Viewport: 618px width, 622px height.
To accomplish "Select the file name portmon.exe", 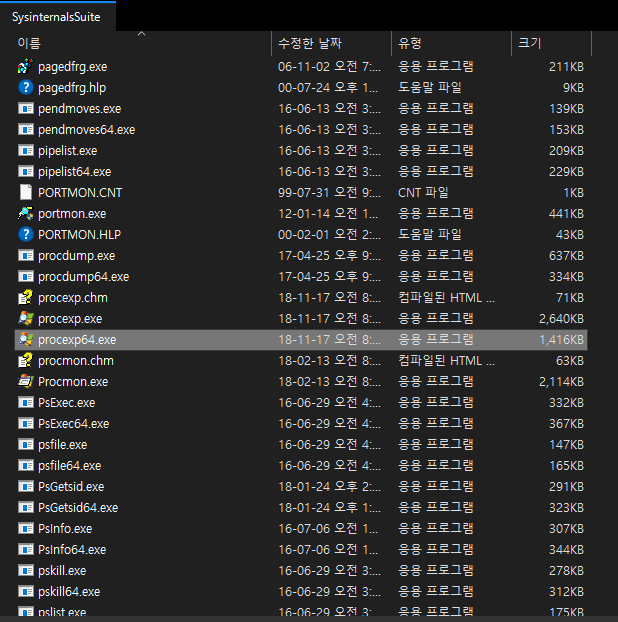I will tap(72, 214).
